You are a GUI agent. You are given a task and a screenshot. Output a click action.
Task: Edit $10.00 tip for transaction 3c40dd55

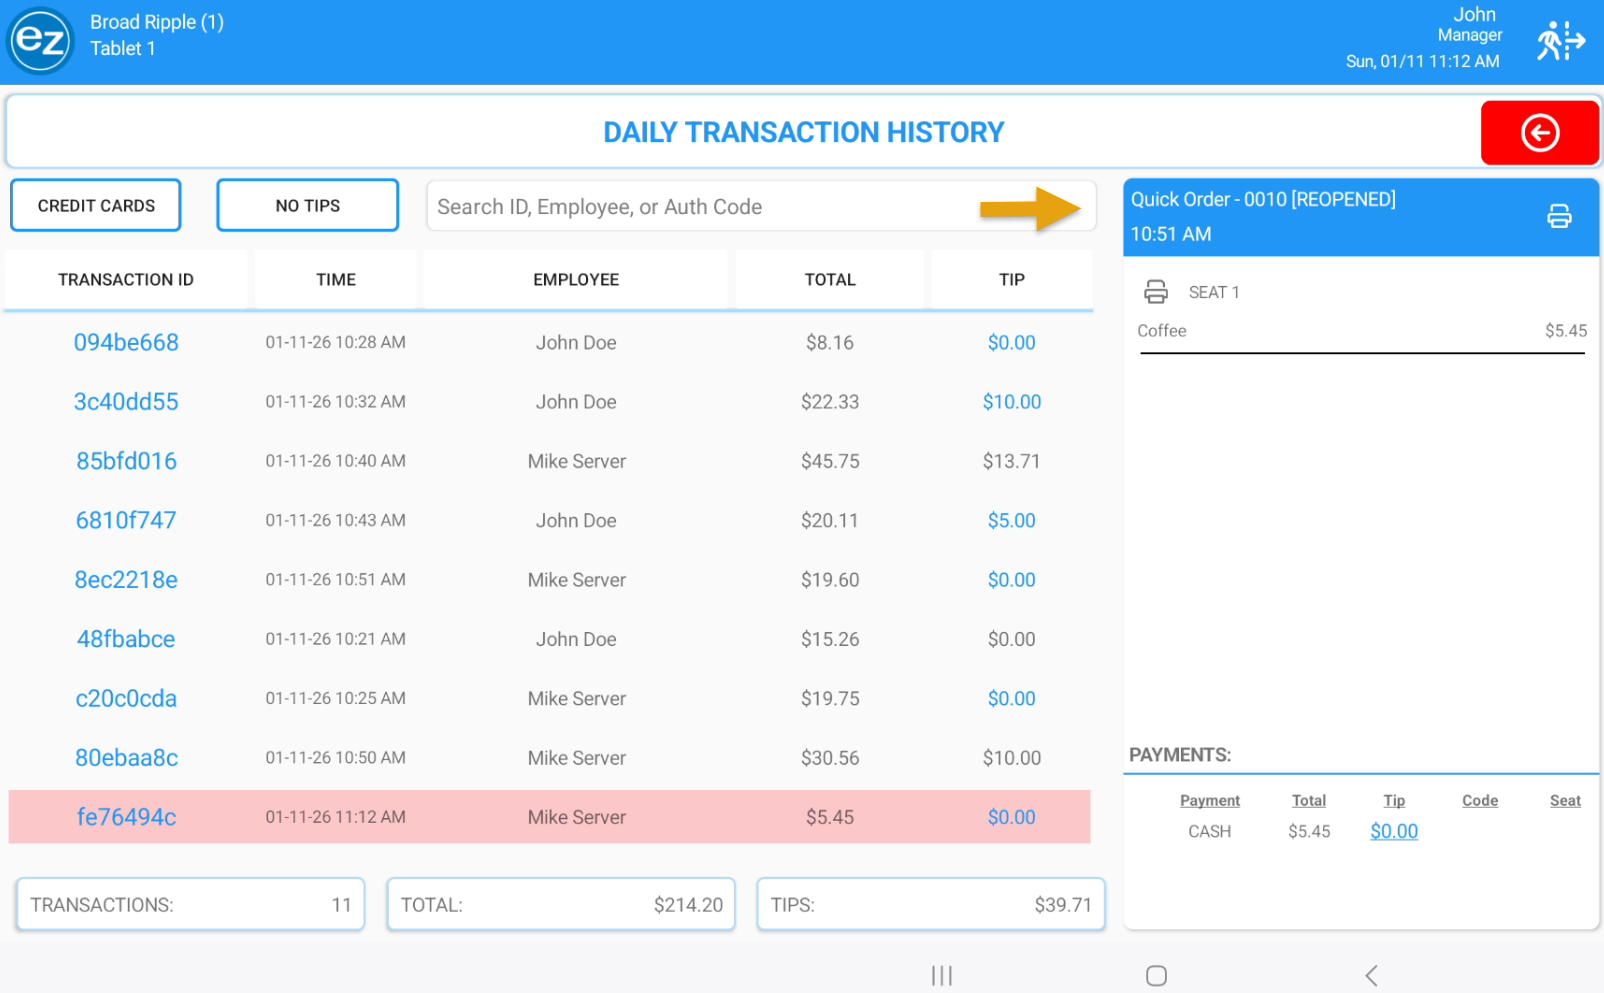pyautogui.click(x=1012, y=402)
